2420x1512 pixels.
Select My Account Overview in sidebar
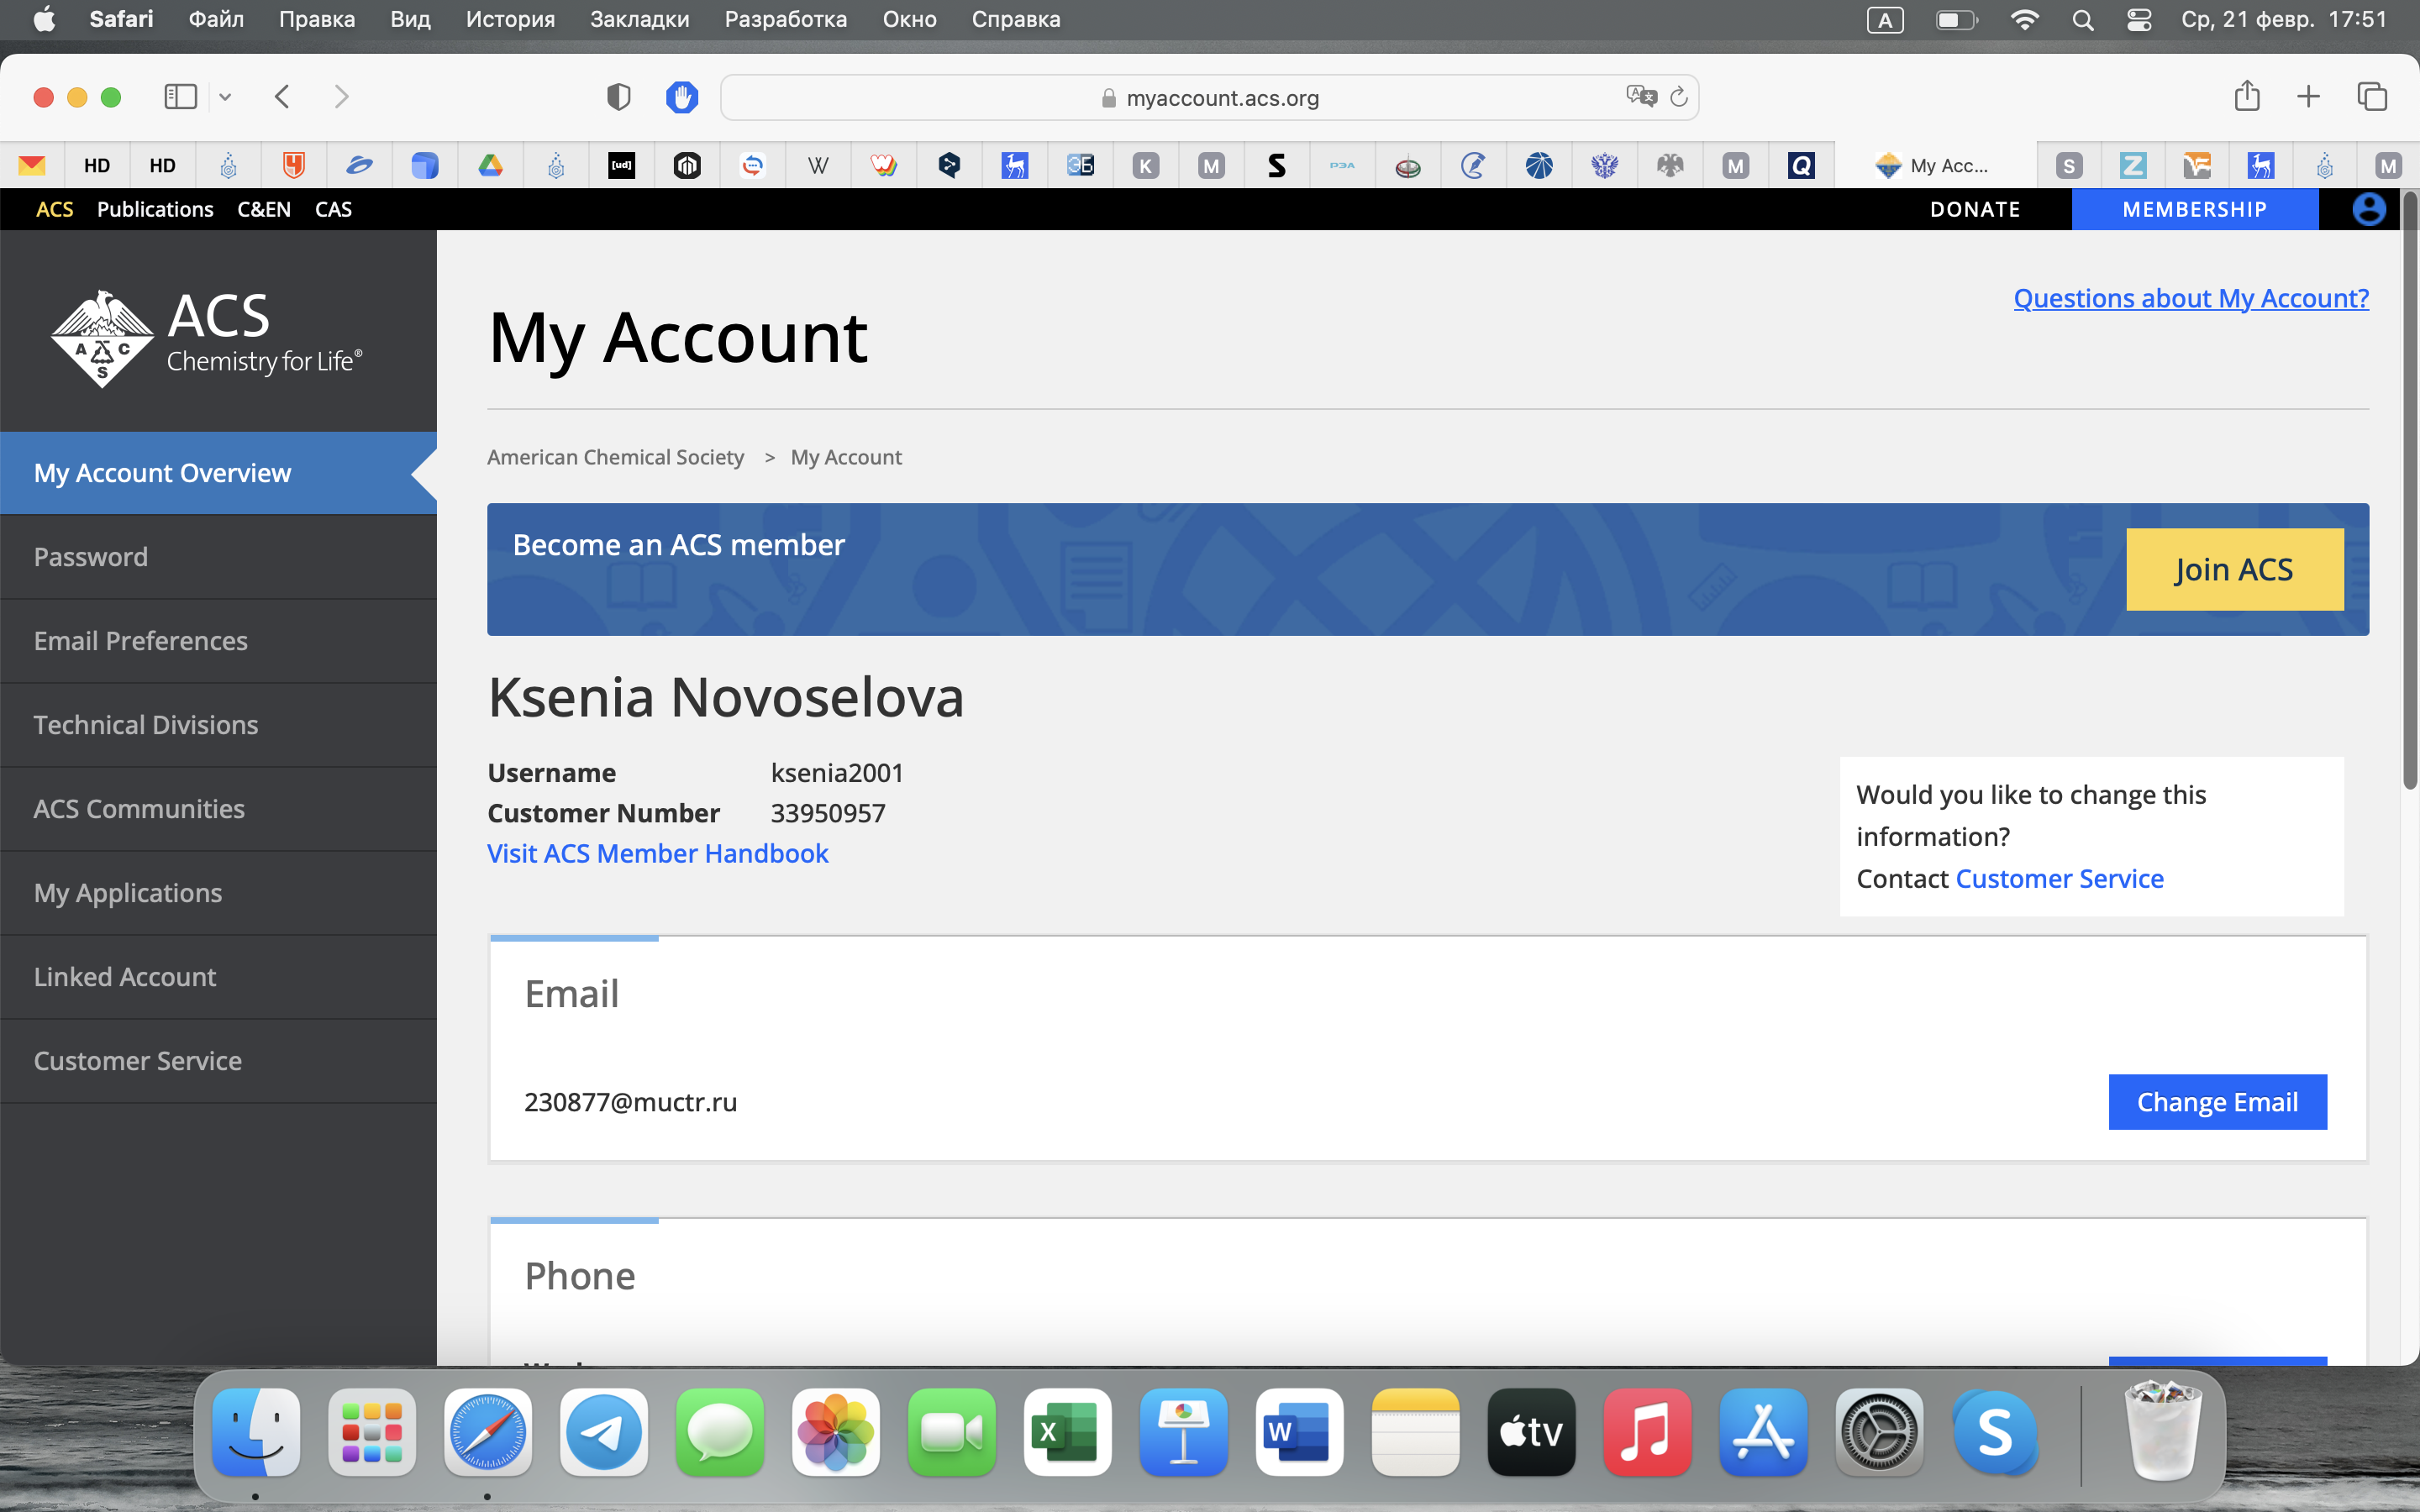point(218,473)
